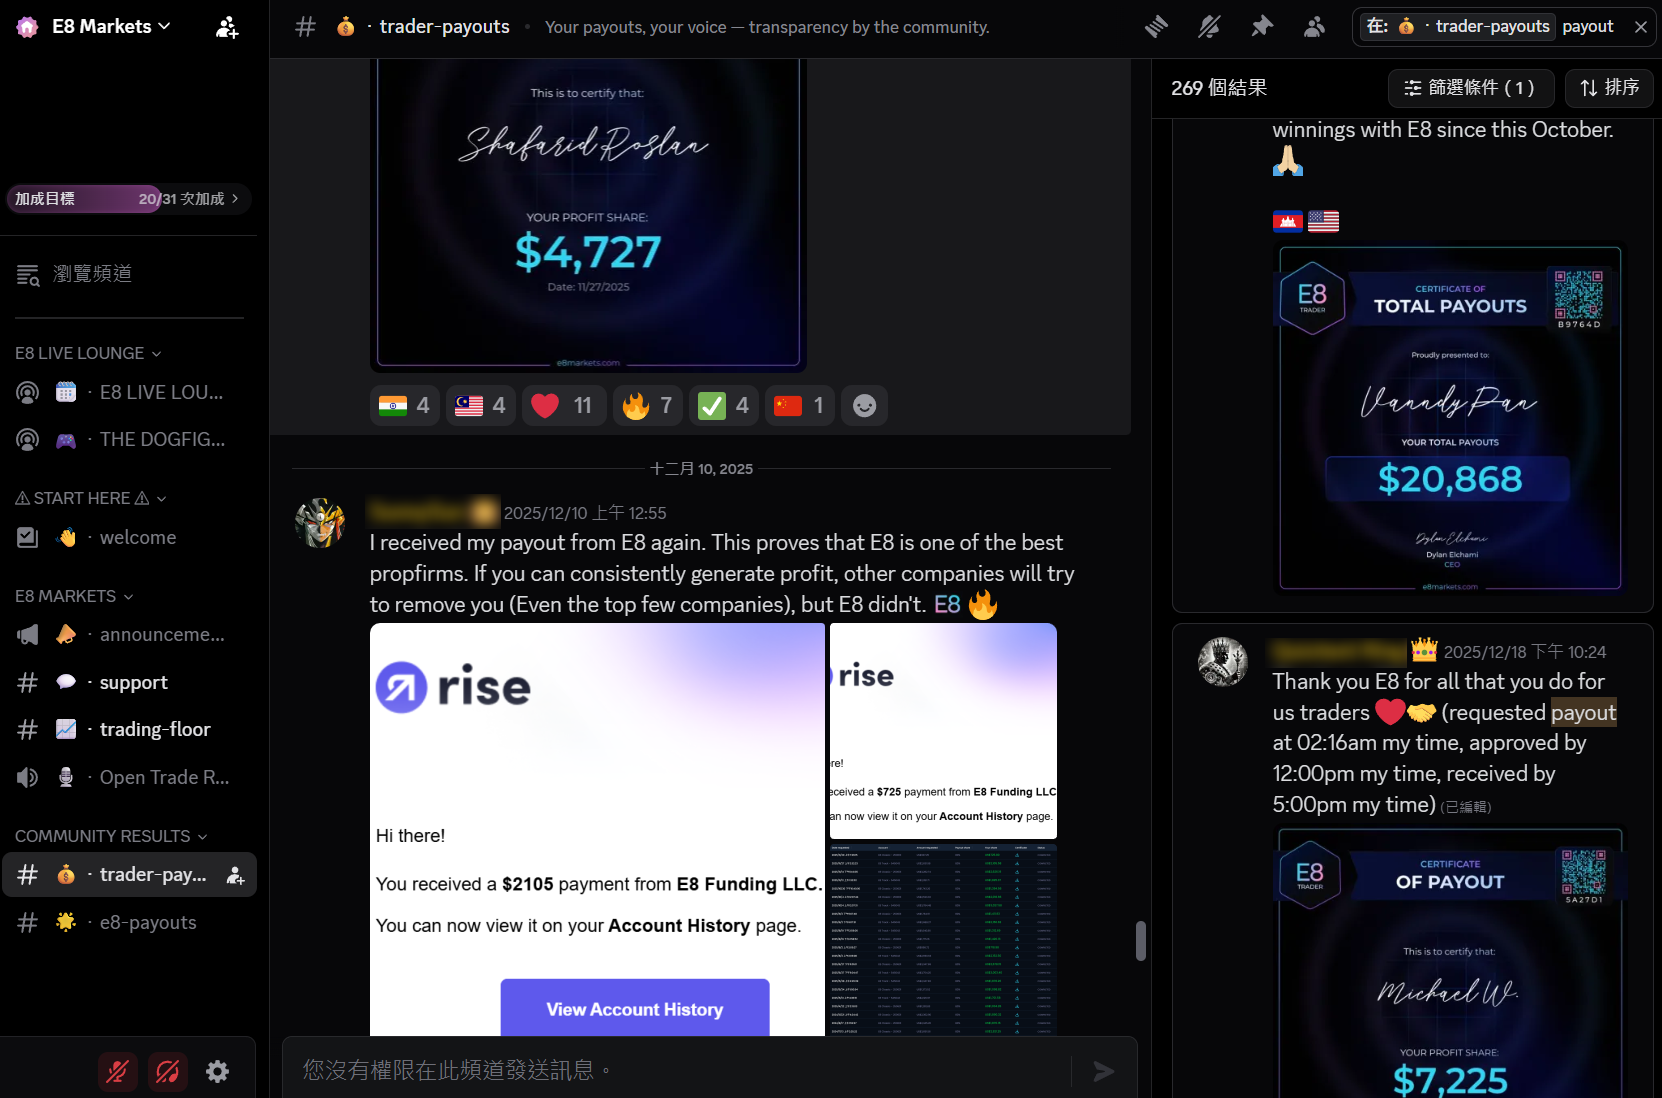Collapse the E8 LIVE LOUNGE category
The height and width of the screenshot is (1098, 1662).
tap(88, 353)
